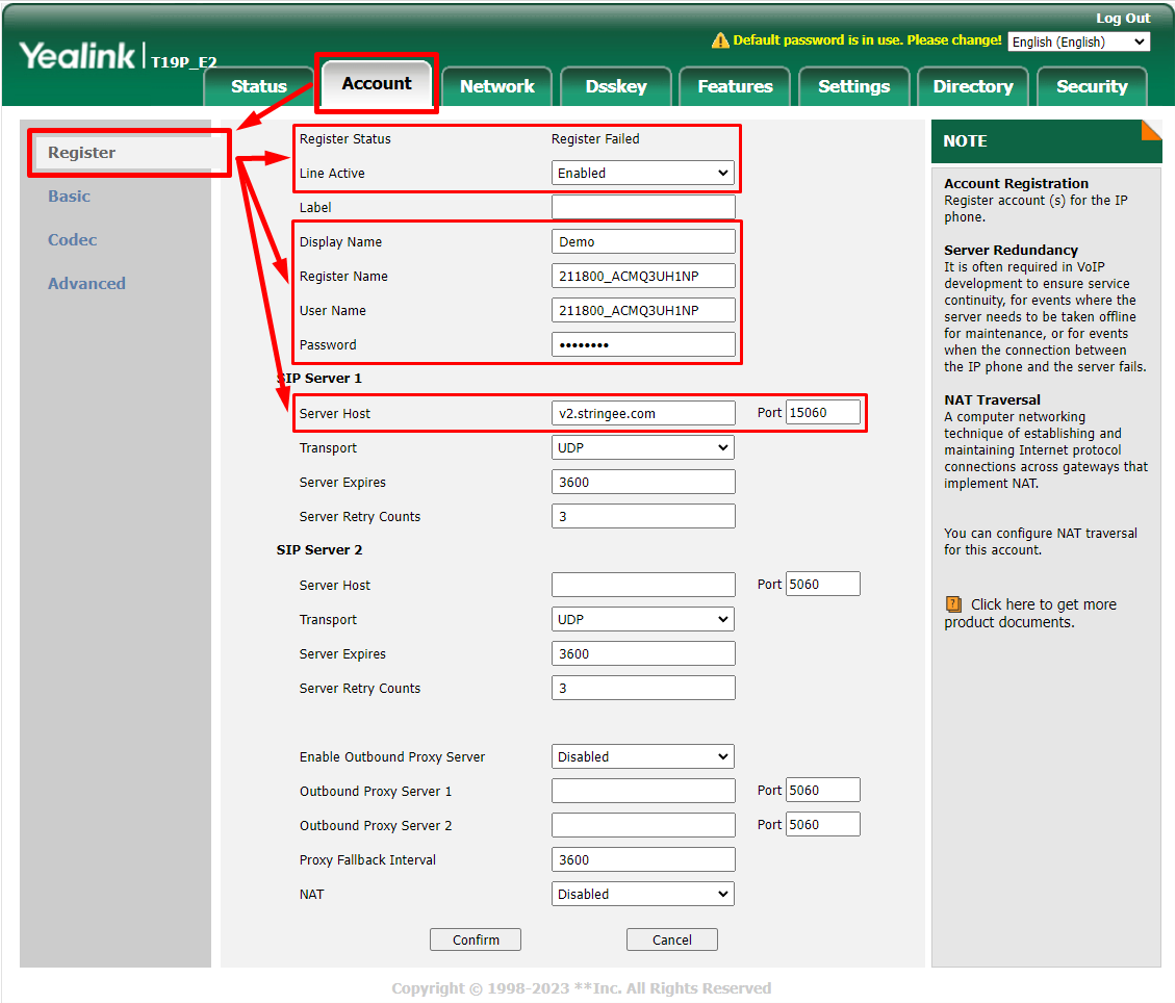This screenshot has width=1175, height=1003.
Task: Open the Line Active dropdown
Action: click(643, 173)
